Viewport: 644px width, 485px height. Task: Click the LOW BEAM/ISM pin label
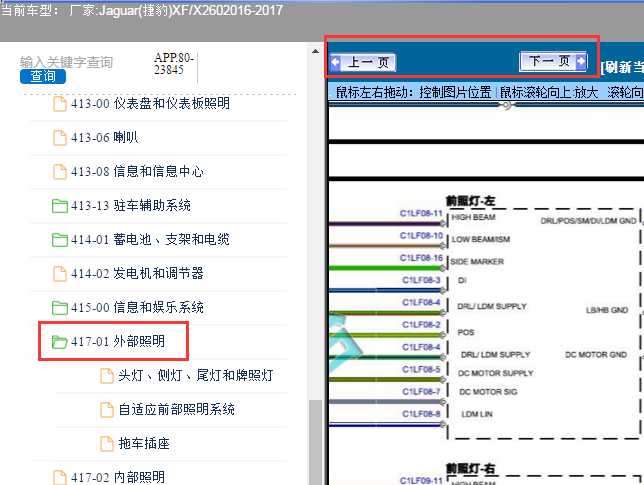481,239
